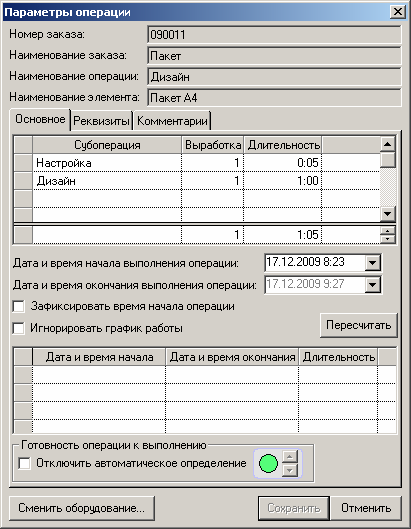Open the operation end date dropdown
The width and height of the screenshot is (411, 529).
pos(373,285)
